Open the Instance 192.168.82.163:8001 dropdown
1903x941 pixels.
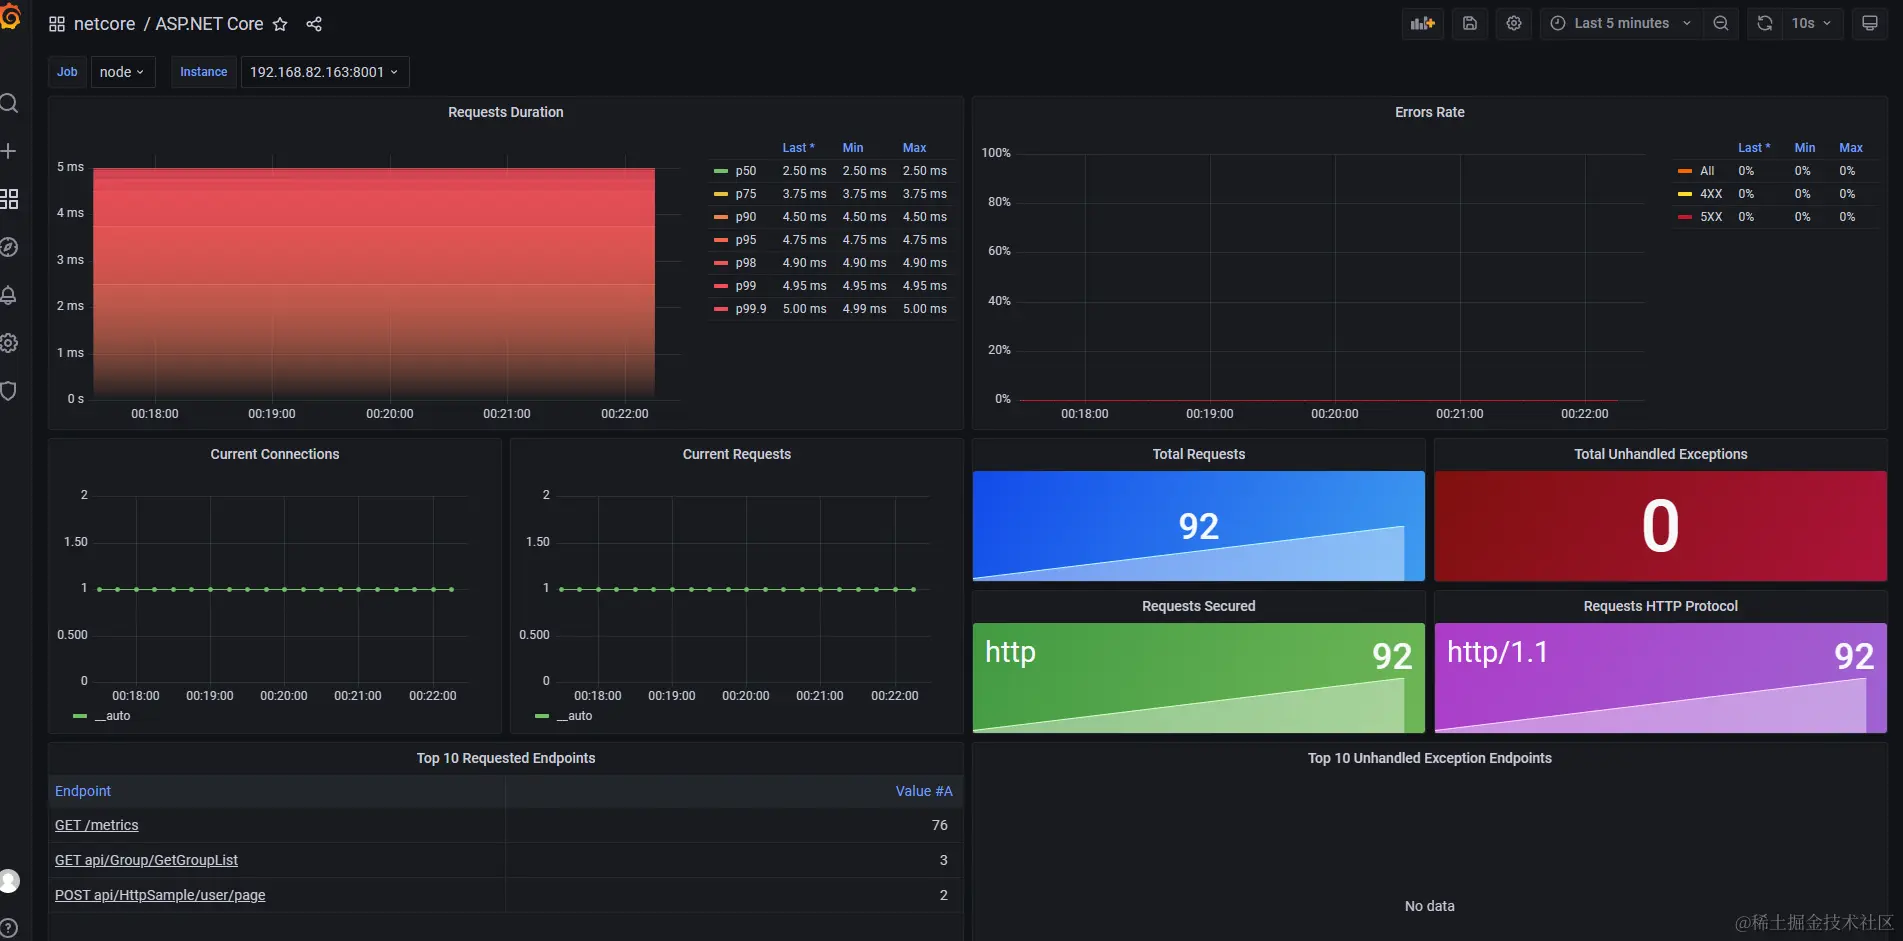coord(325,72)
